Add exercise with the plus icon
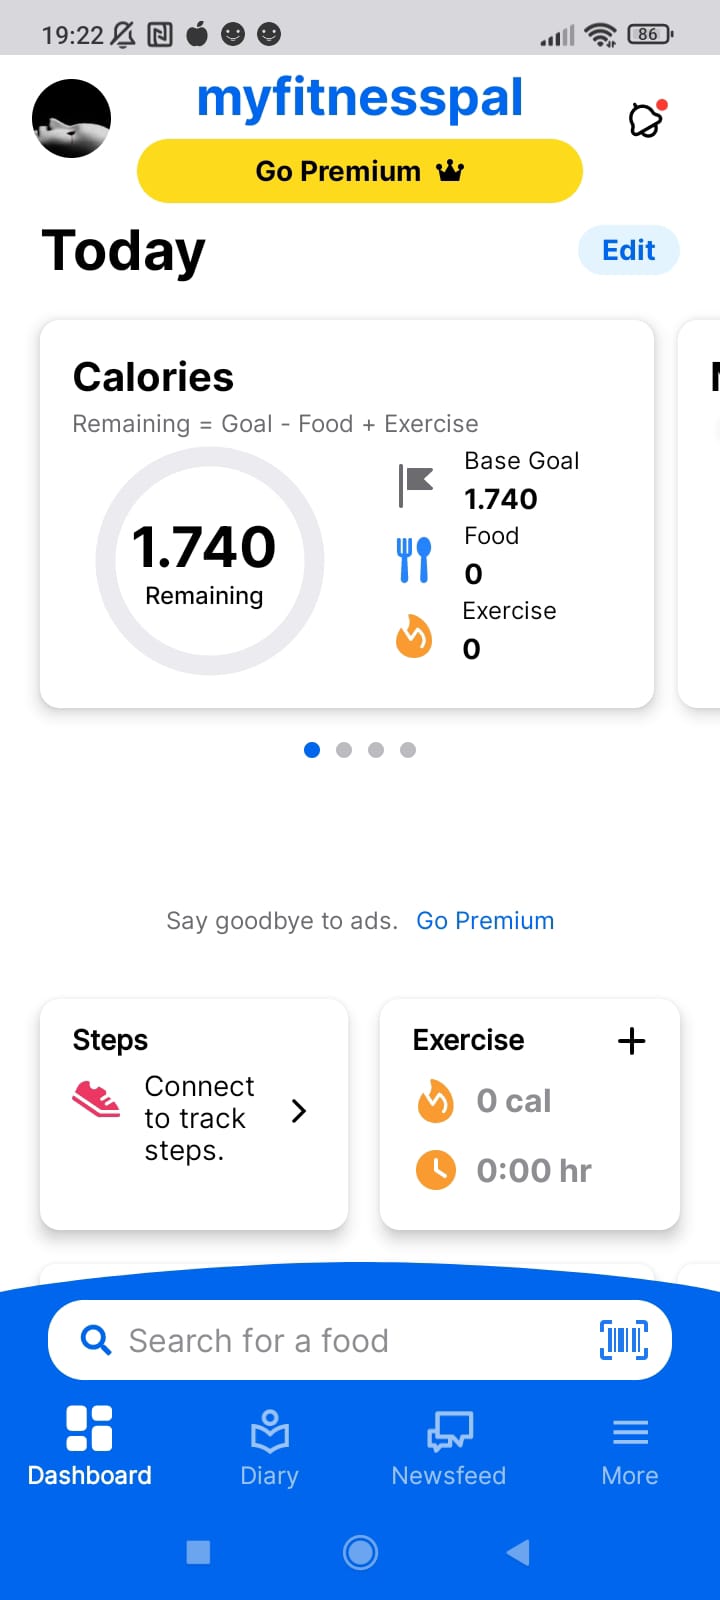 [632, 1041]
